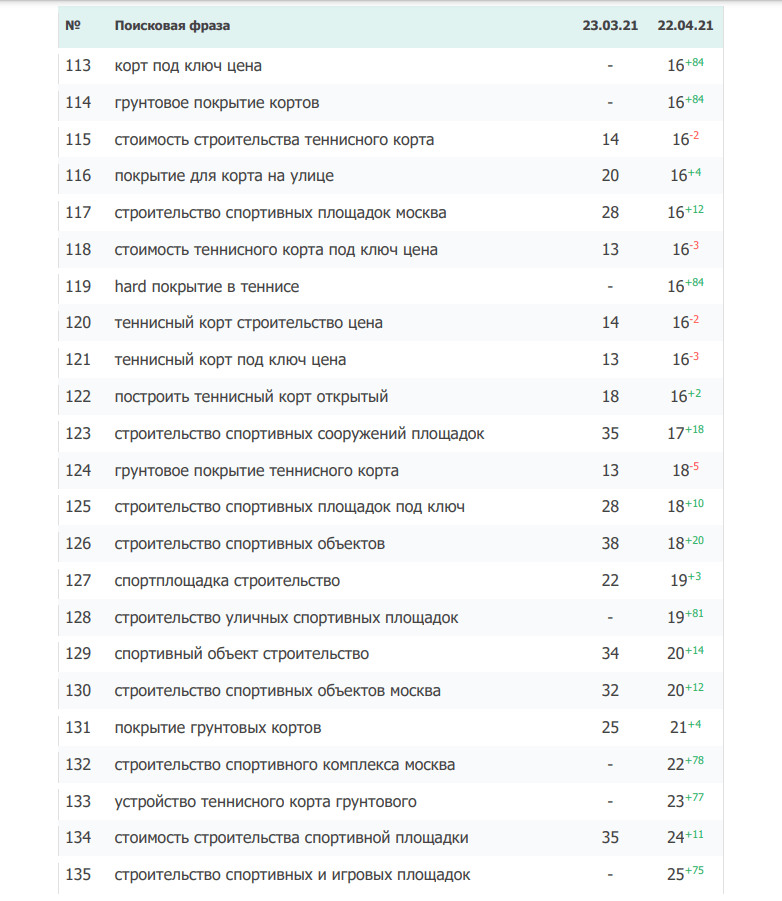Select phrase 'покрытие грунтовых кортов'

[x=218, y=727]
